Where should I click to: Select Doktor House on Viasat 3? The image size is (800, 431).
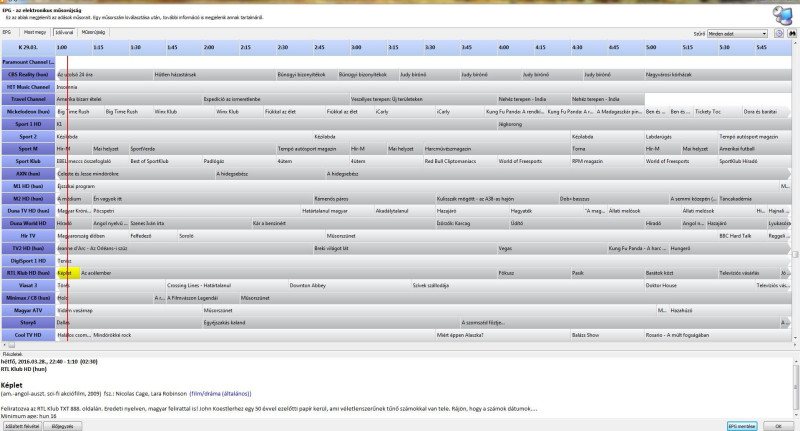[699, 286]
